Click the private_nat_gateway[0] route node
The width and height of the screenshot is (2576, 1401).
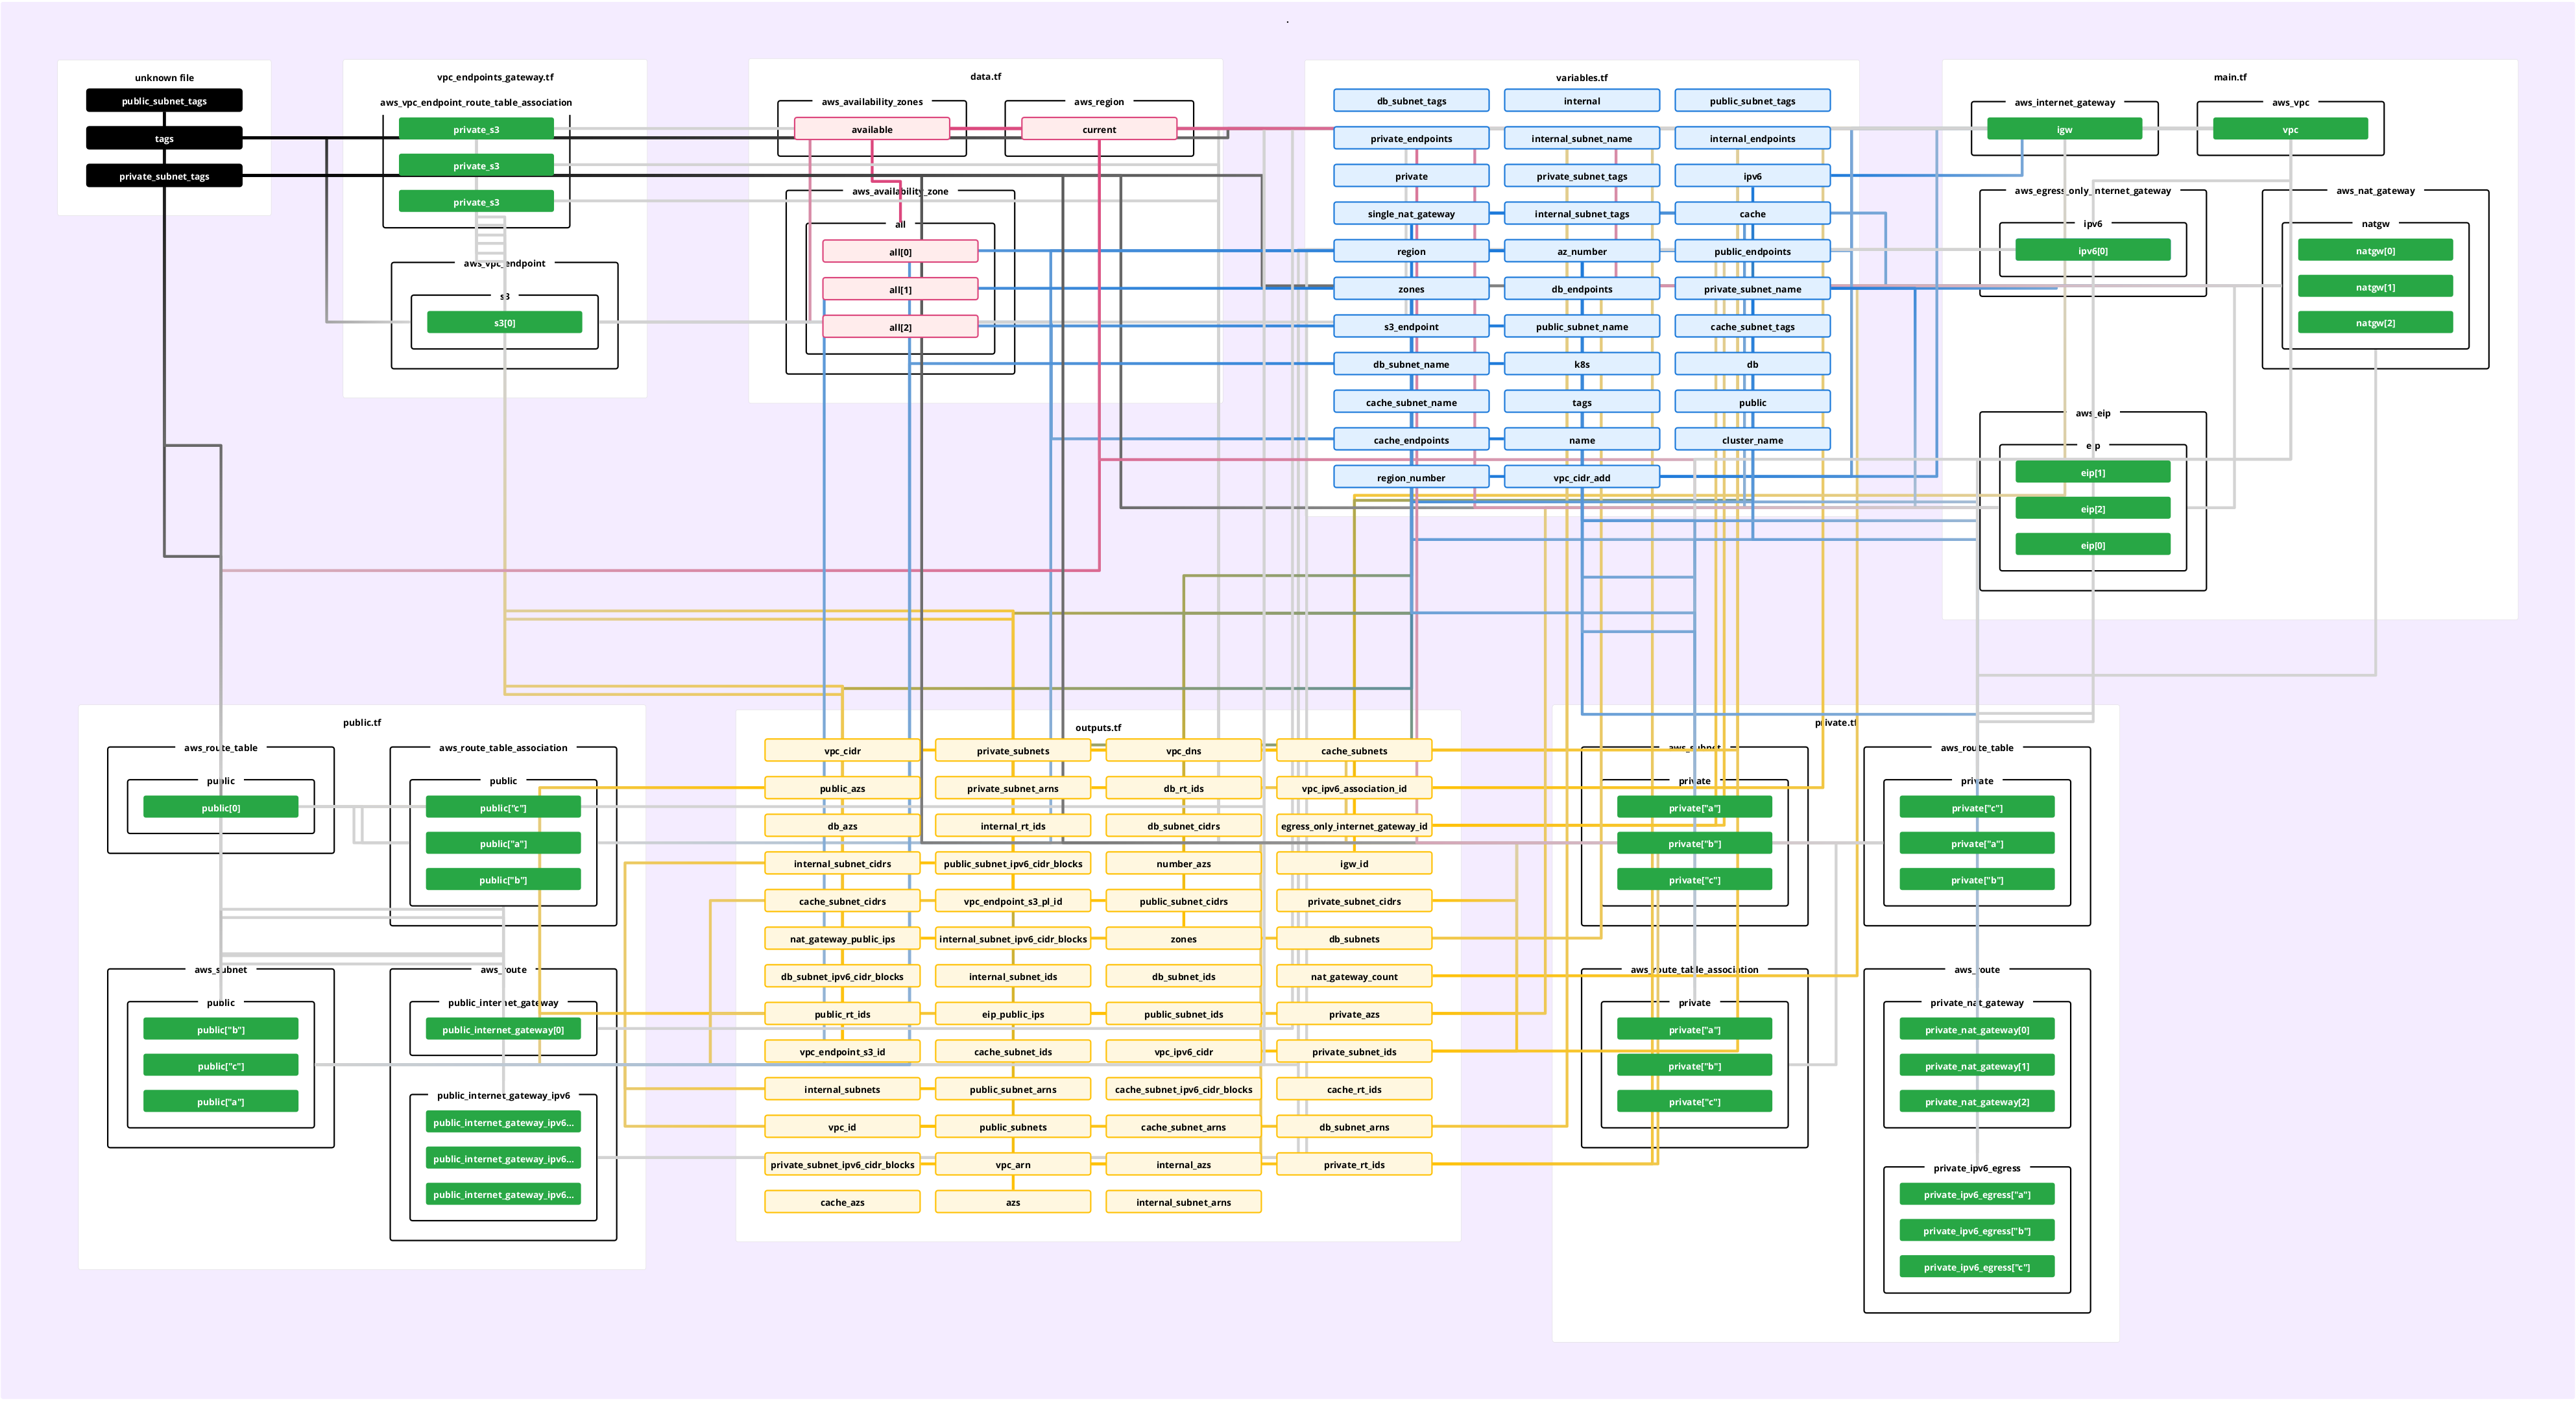[x=1976, y=1030]
